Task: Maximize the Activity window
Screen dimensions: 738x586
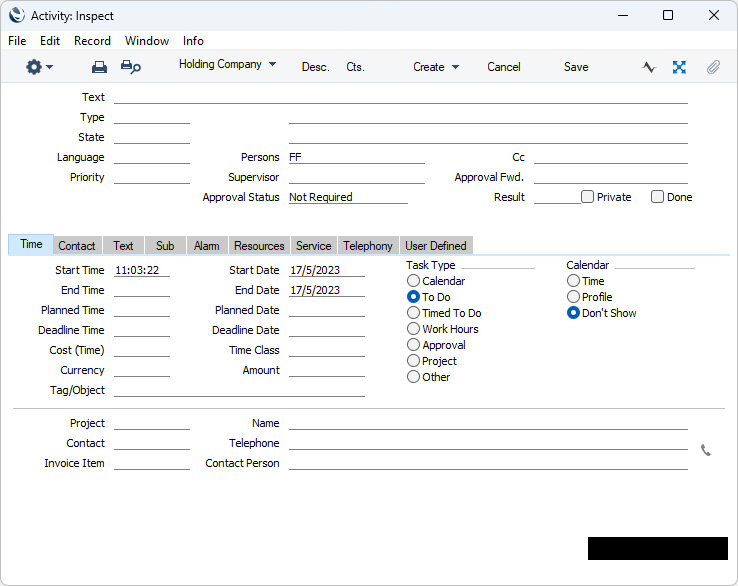Action: (667, 15)
